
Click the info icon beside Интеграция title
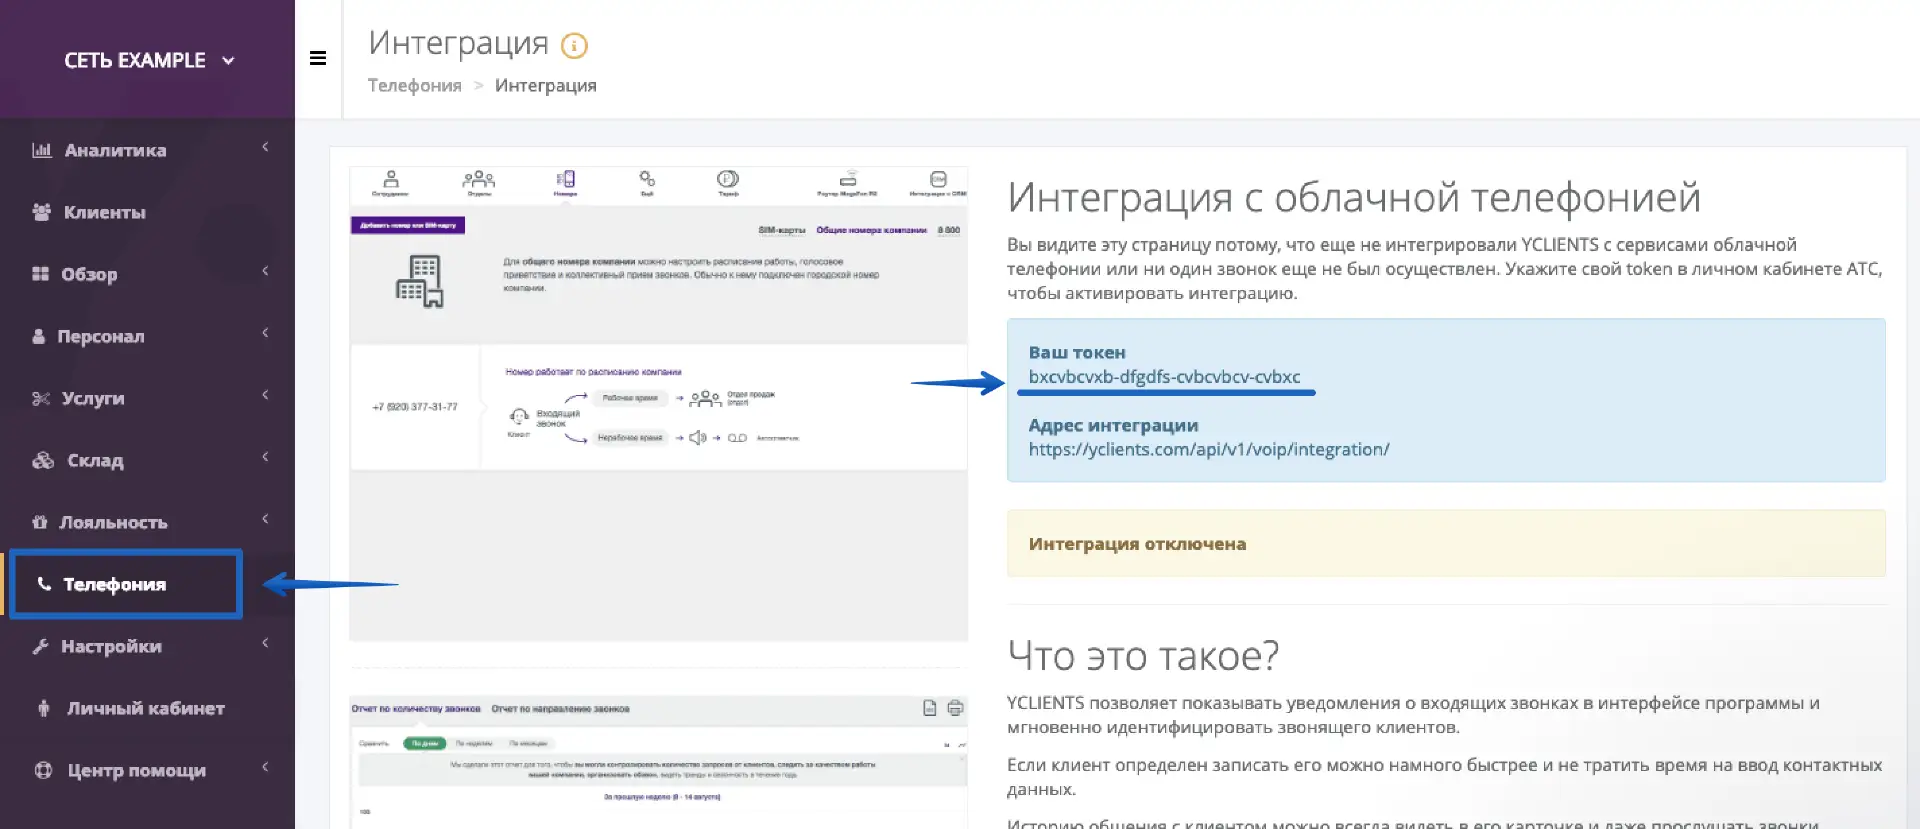(x=574, y=45)
